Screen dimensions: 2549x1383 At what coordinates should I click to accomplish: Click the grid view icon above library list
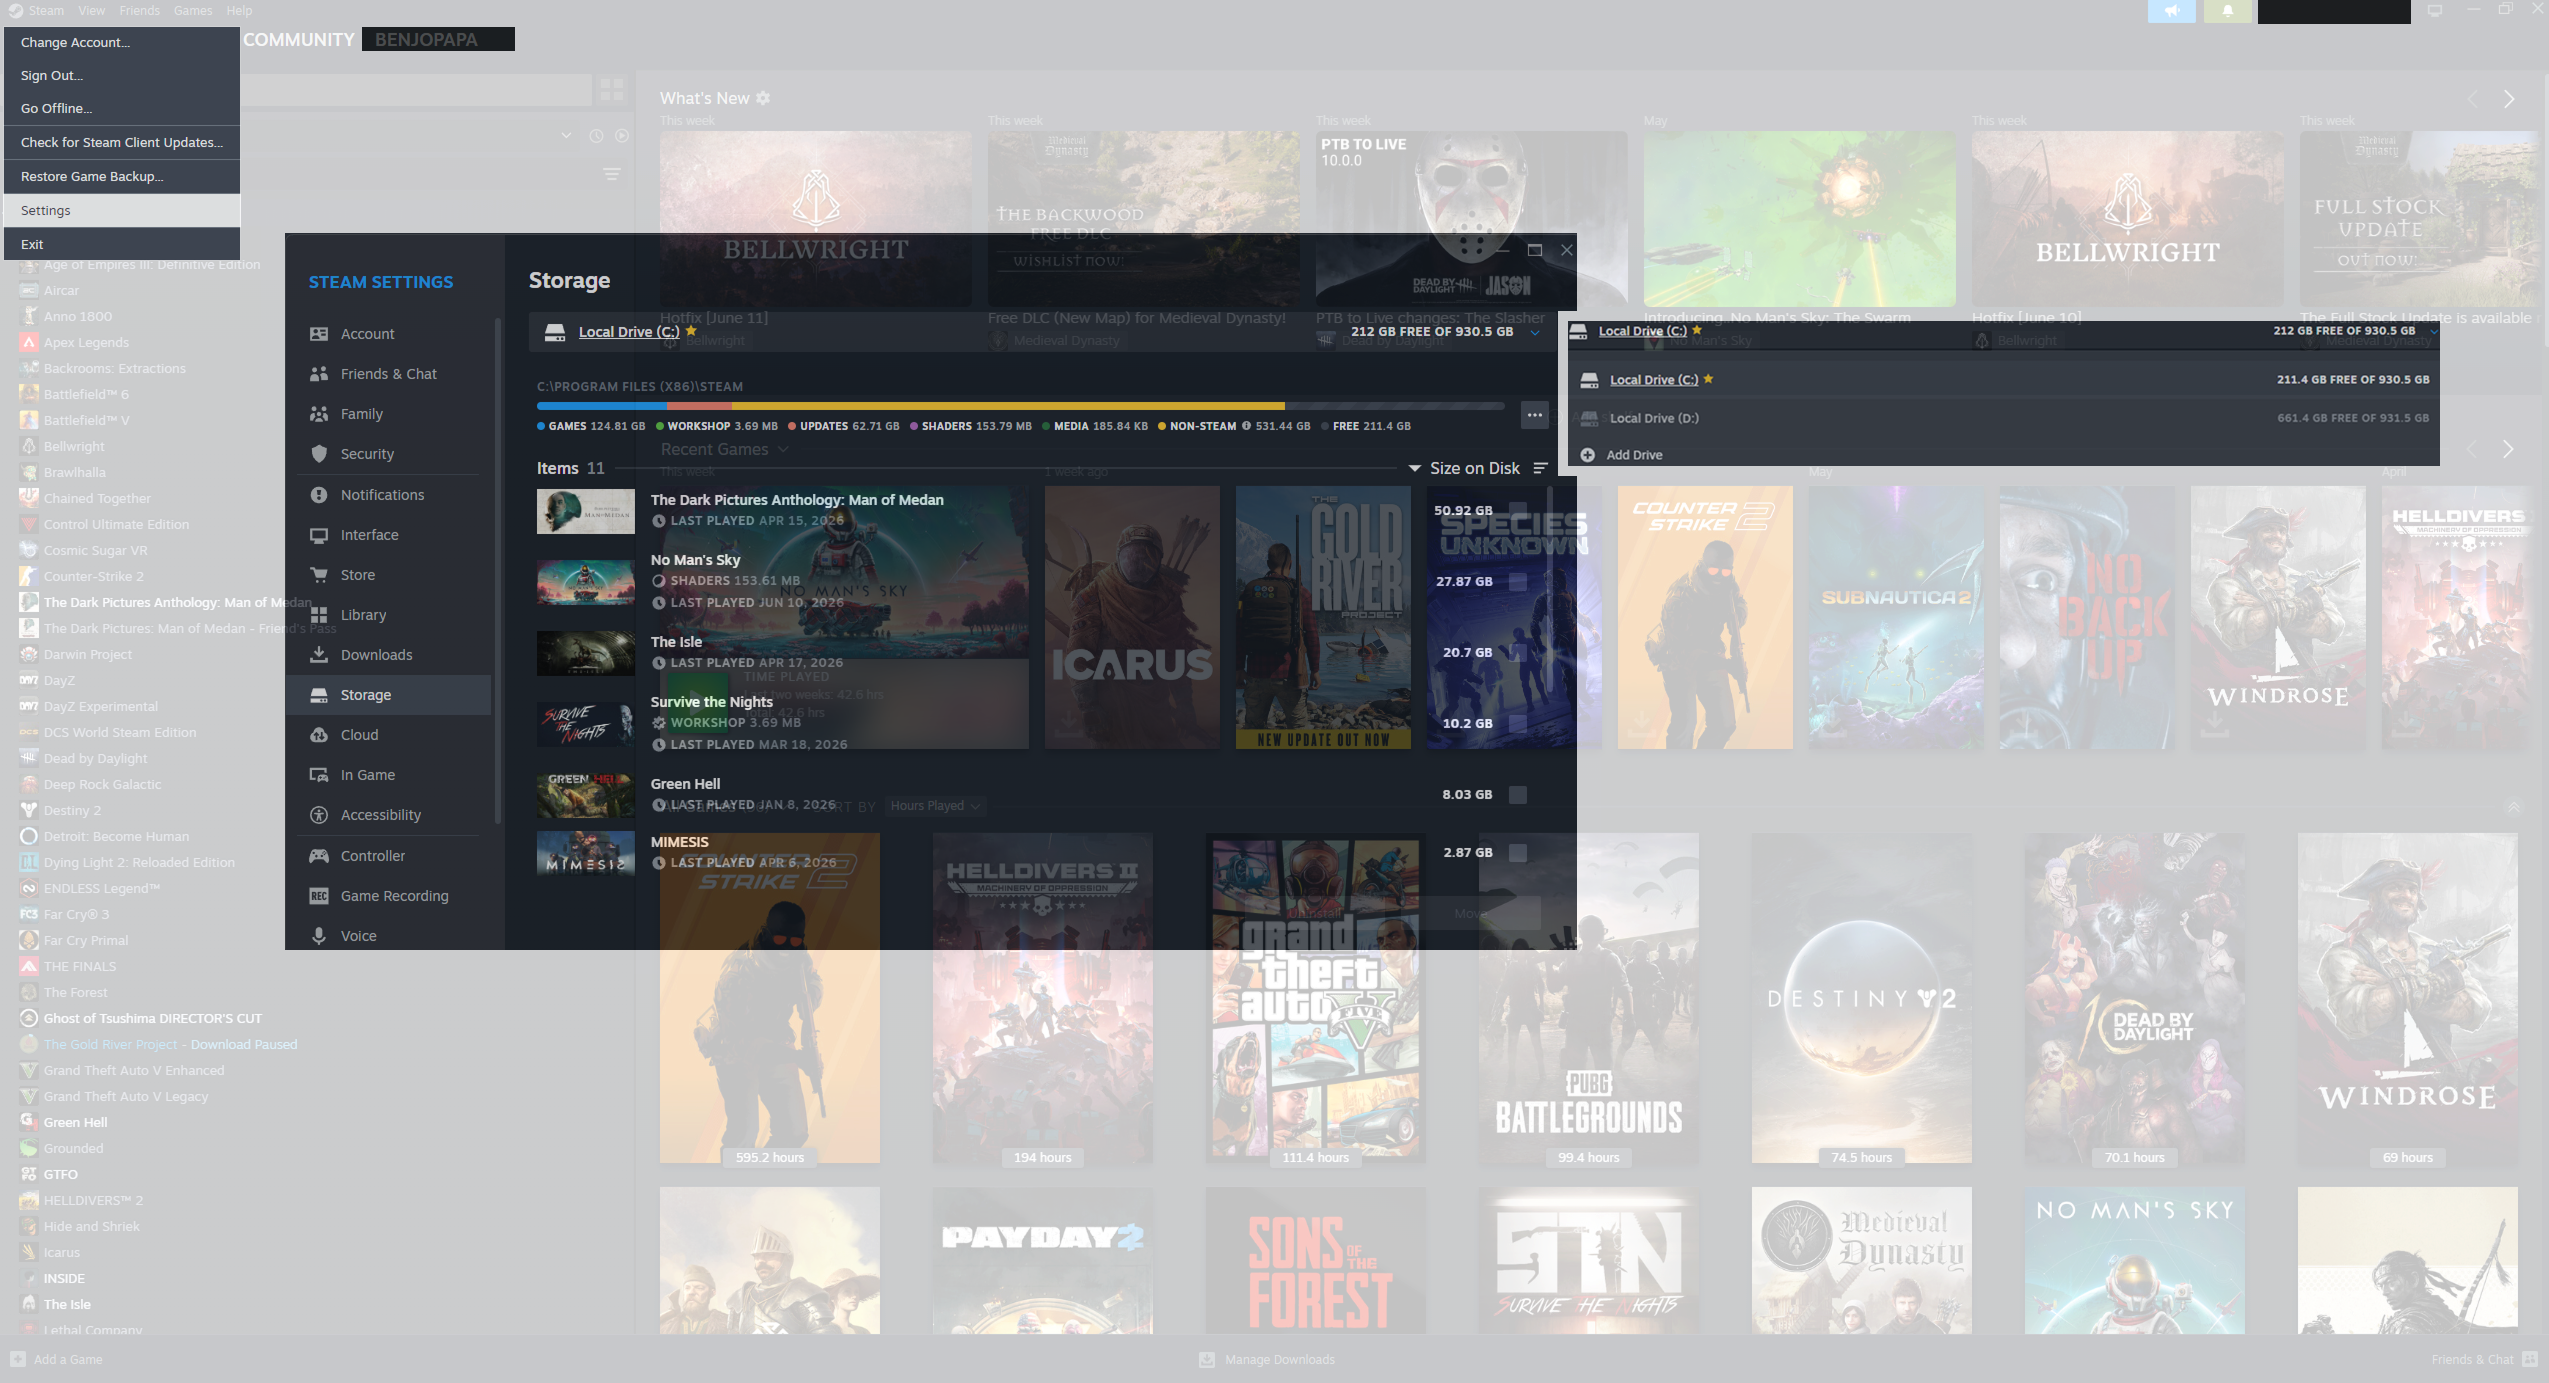tap(612, 89)
